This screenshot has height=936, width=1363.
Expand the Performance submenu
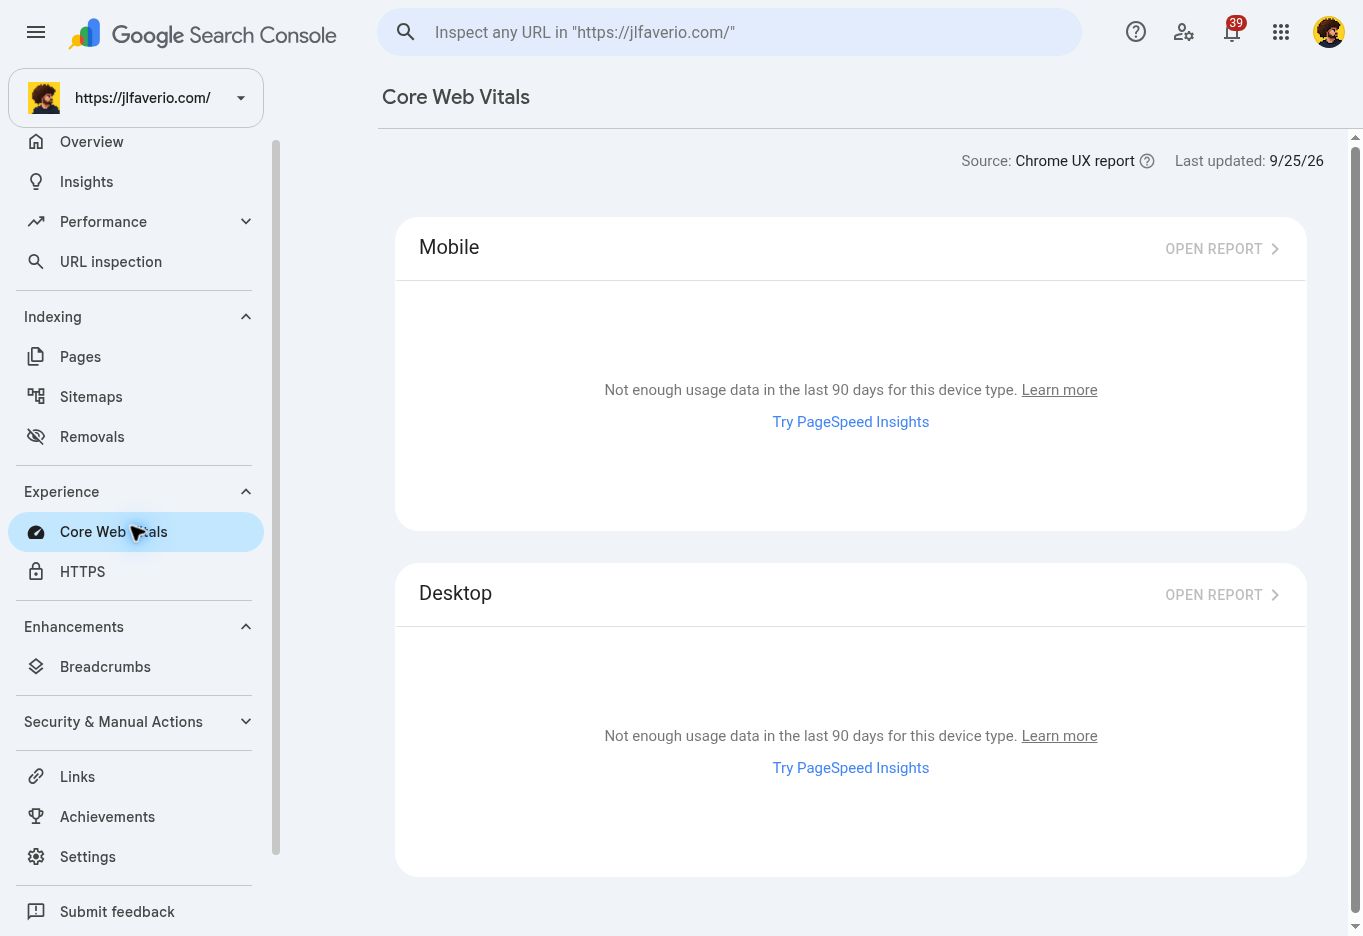point(246,222)
